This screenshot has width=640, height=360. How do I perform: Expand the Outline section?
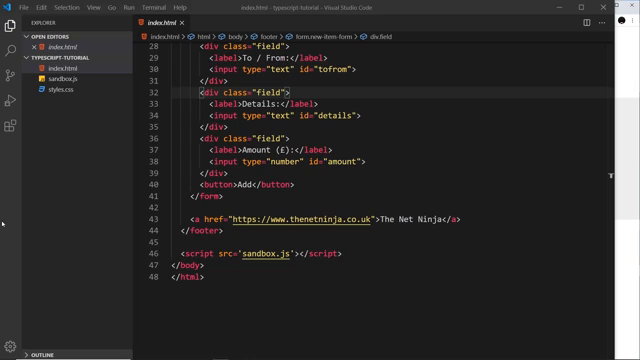pos(27,355)
